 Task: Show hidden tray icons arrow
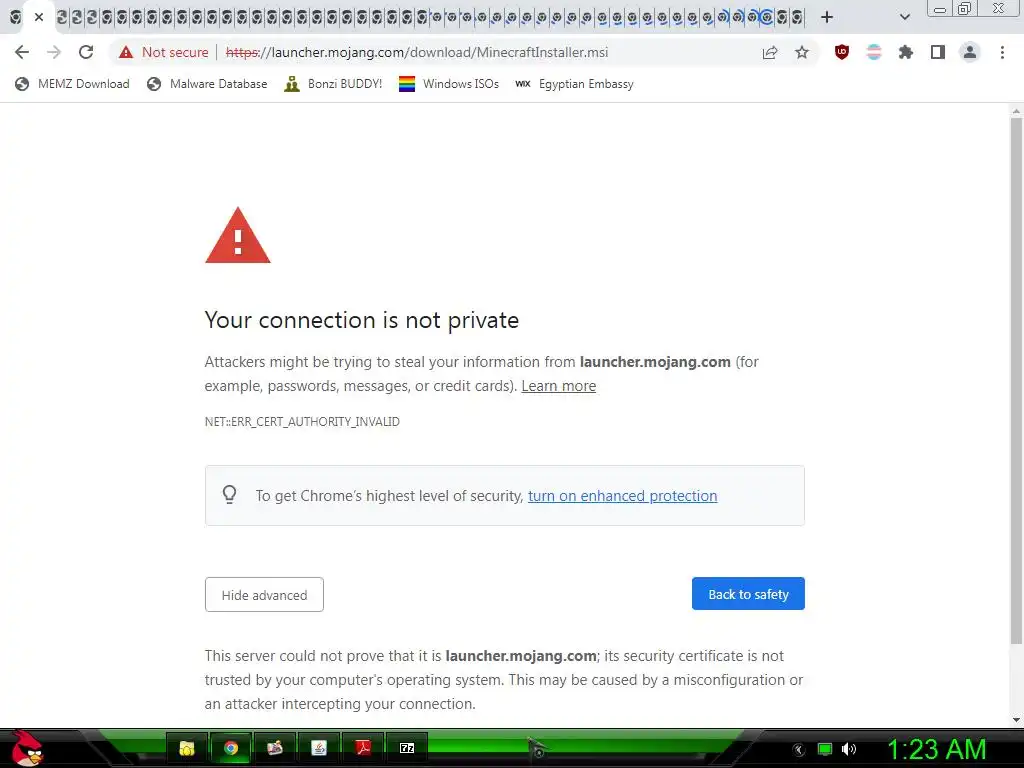pos(799,750)
